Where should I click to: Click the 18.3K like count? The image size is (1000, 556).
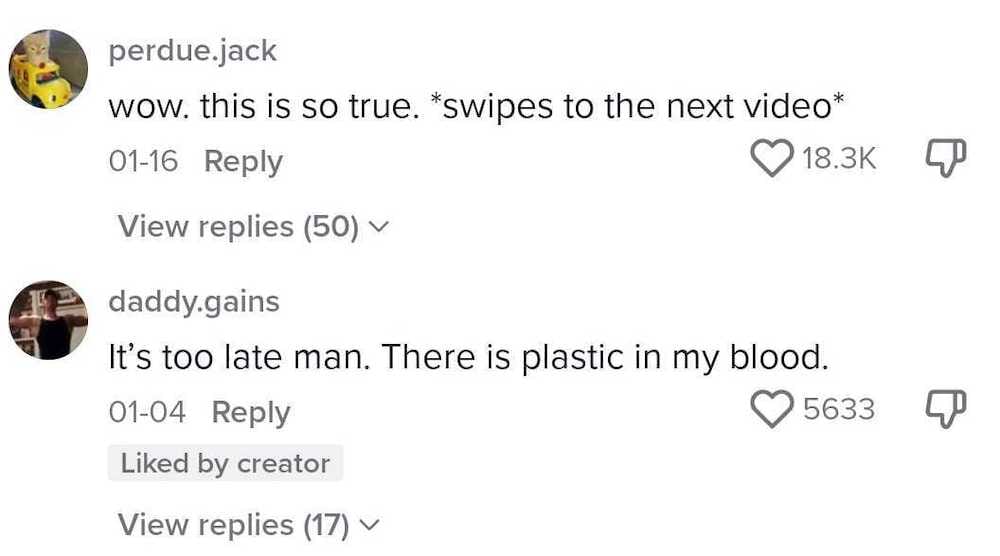(x=839, y=158)
